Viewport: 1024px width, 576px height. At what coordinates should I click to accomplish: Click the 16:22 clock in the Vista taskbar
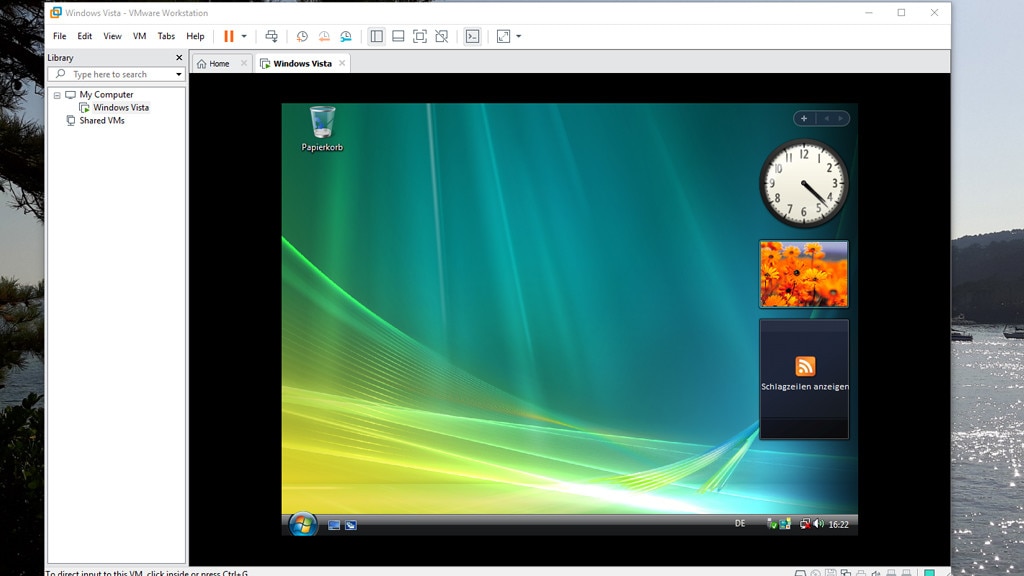click(x=839, y=524)
